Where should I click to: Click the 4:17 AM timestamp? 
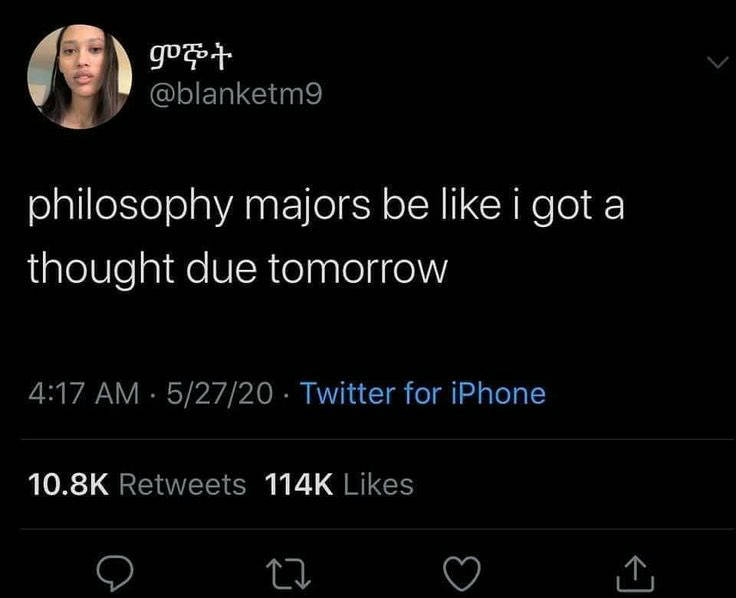84,393
